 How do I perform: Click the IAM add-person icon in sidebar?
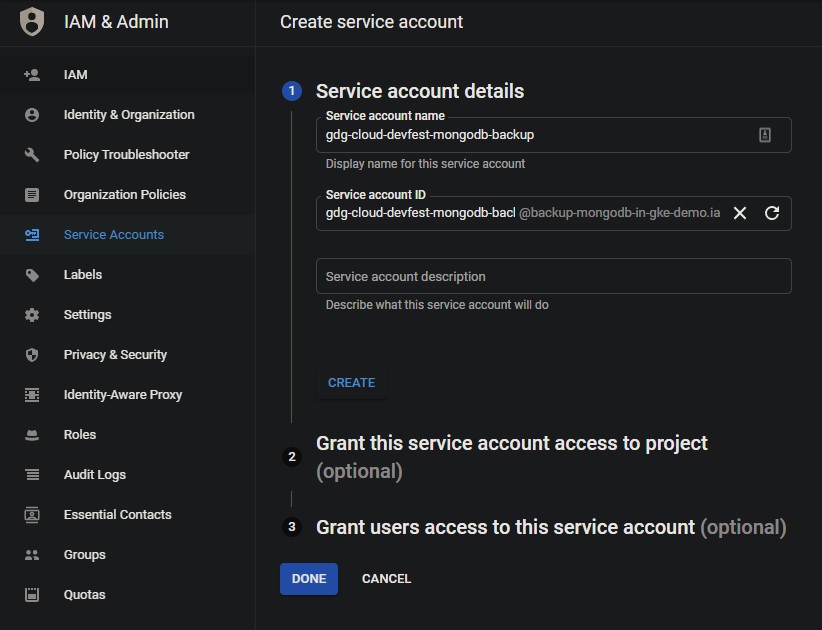(32, 75)
